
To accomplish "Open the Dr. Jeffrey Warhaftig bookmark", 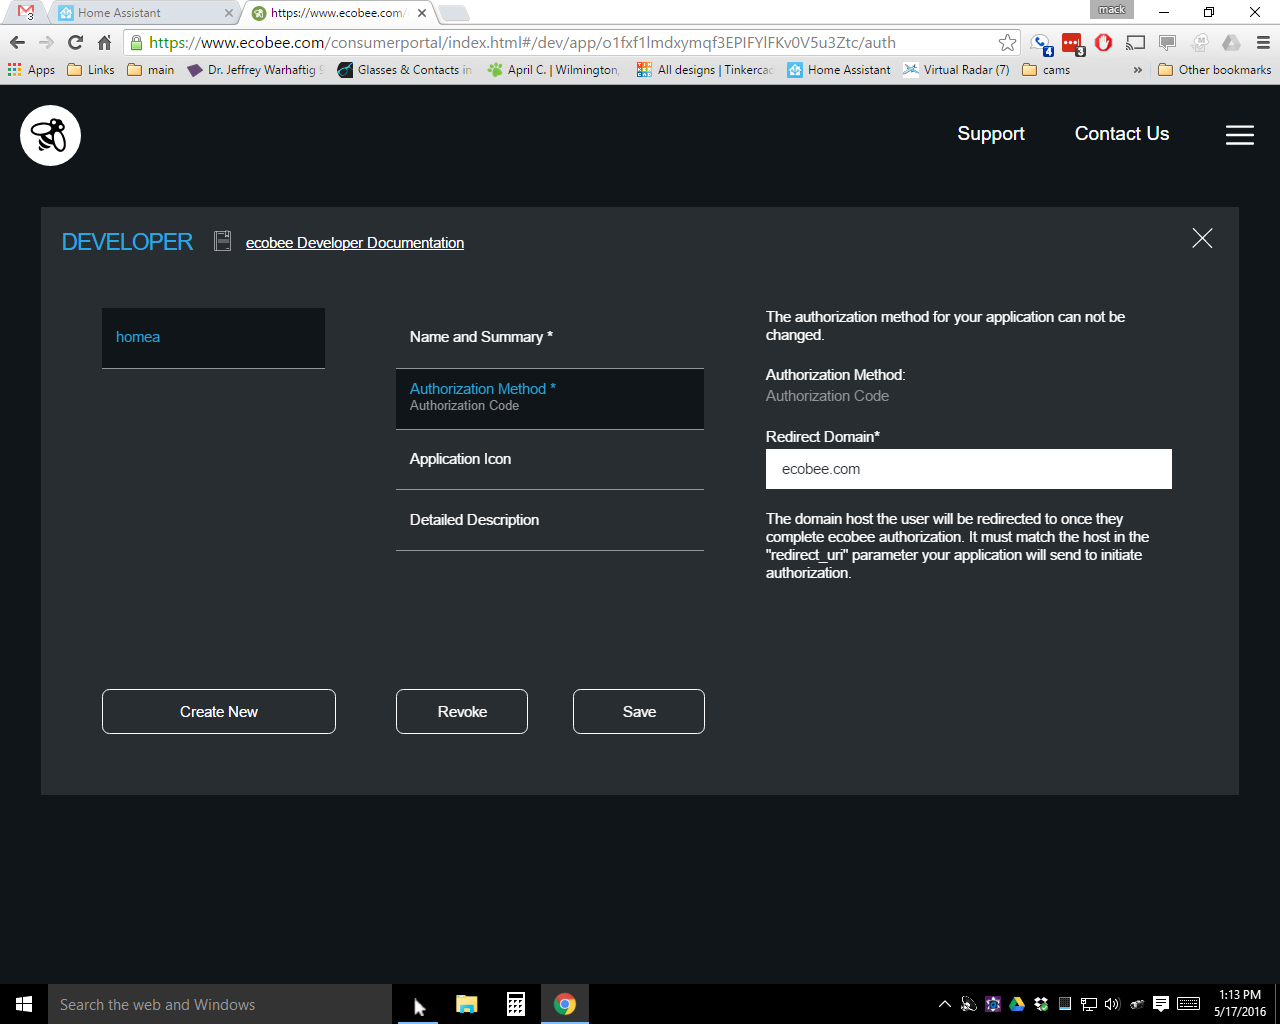I will (x=256, y=70).
